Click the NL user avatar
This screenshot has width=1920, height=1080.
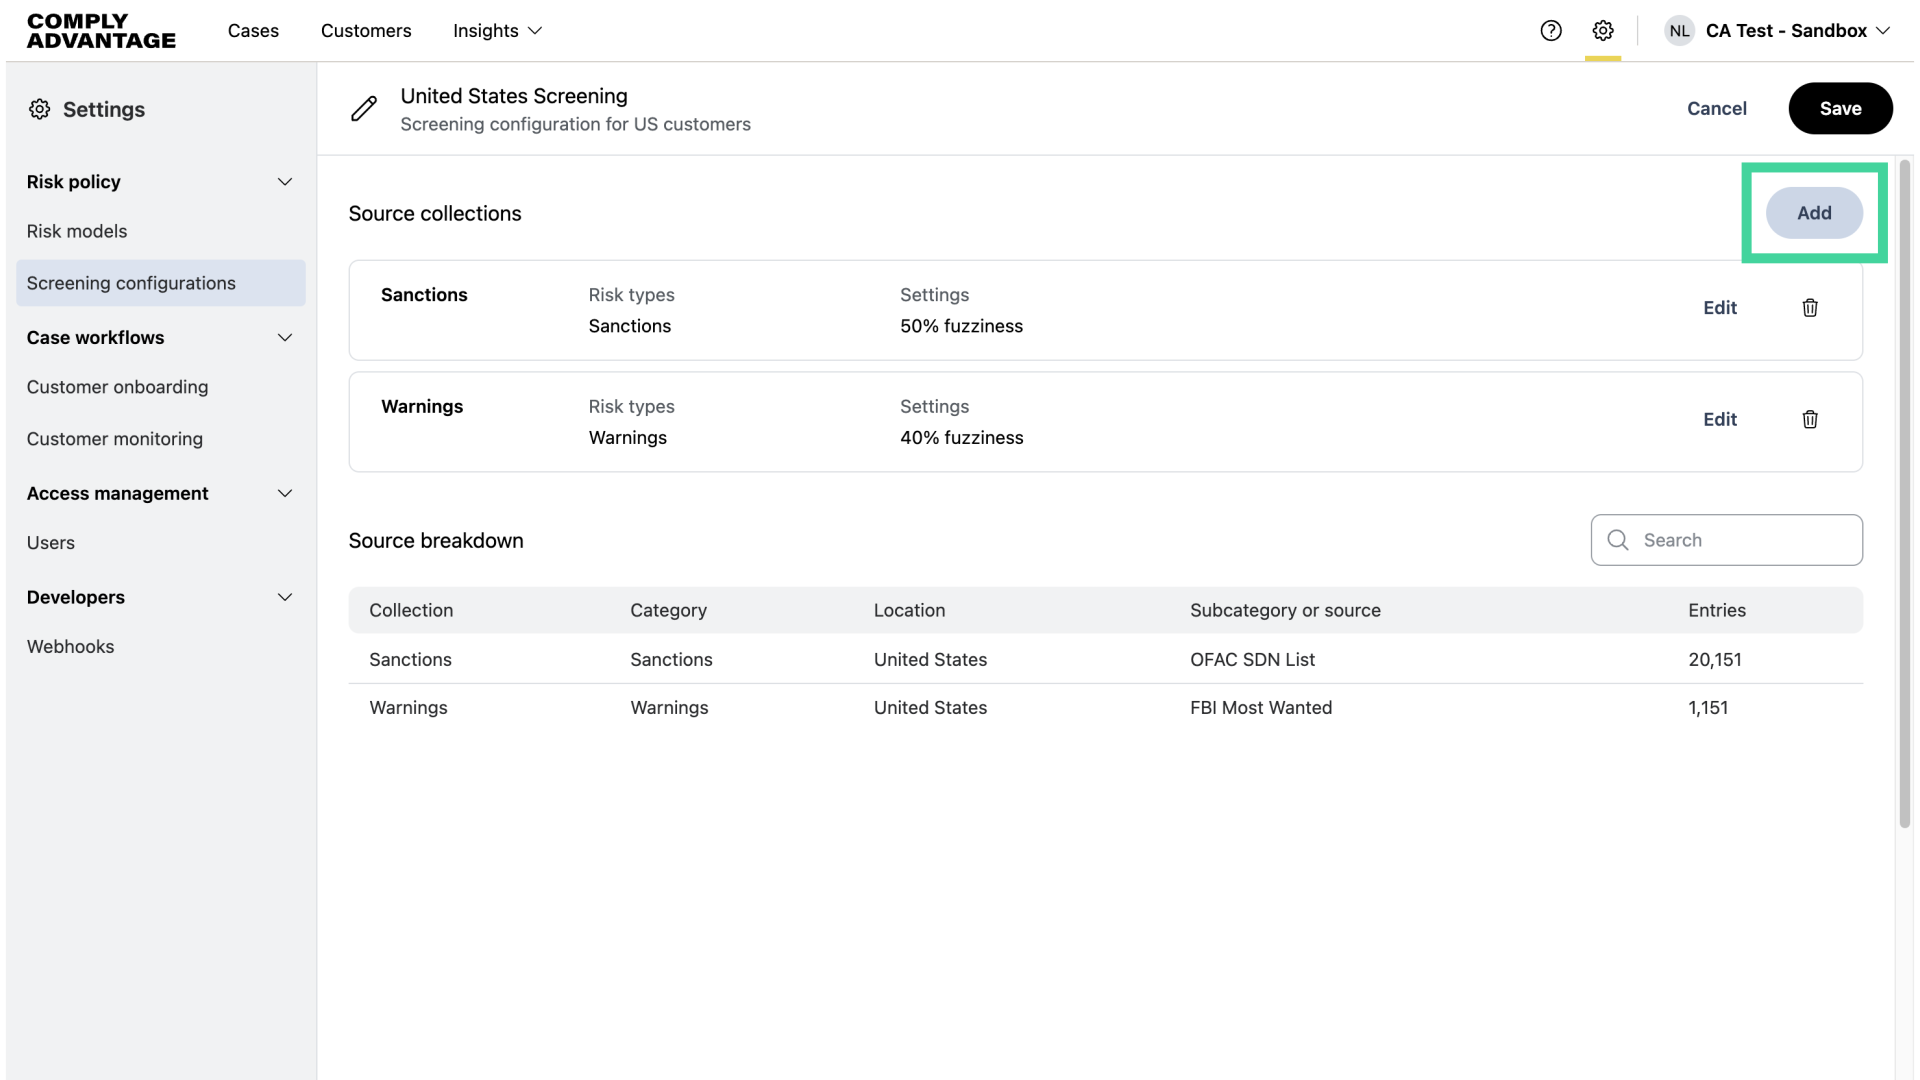click(x=1679, y=31)
